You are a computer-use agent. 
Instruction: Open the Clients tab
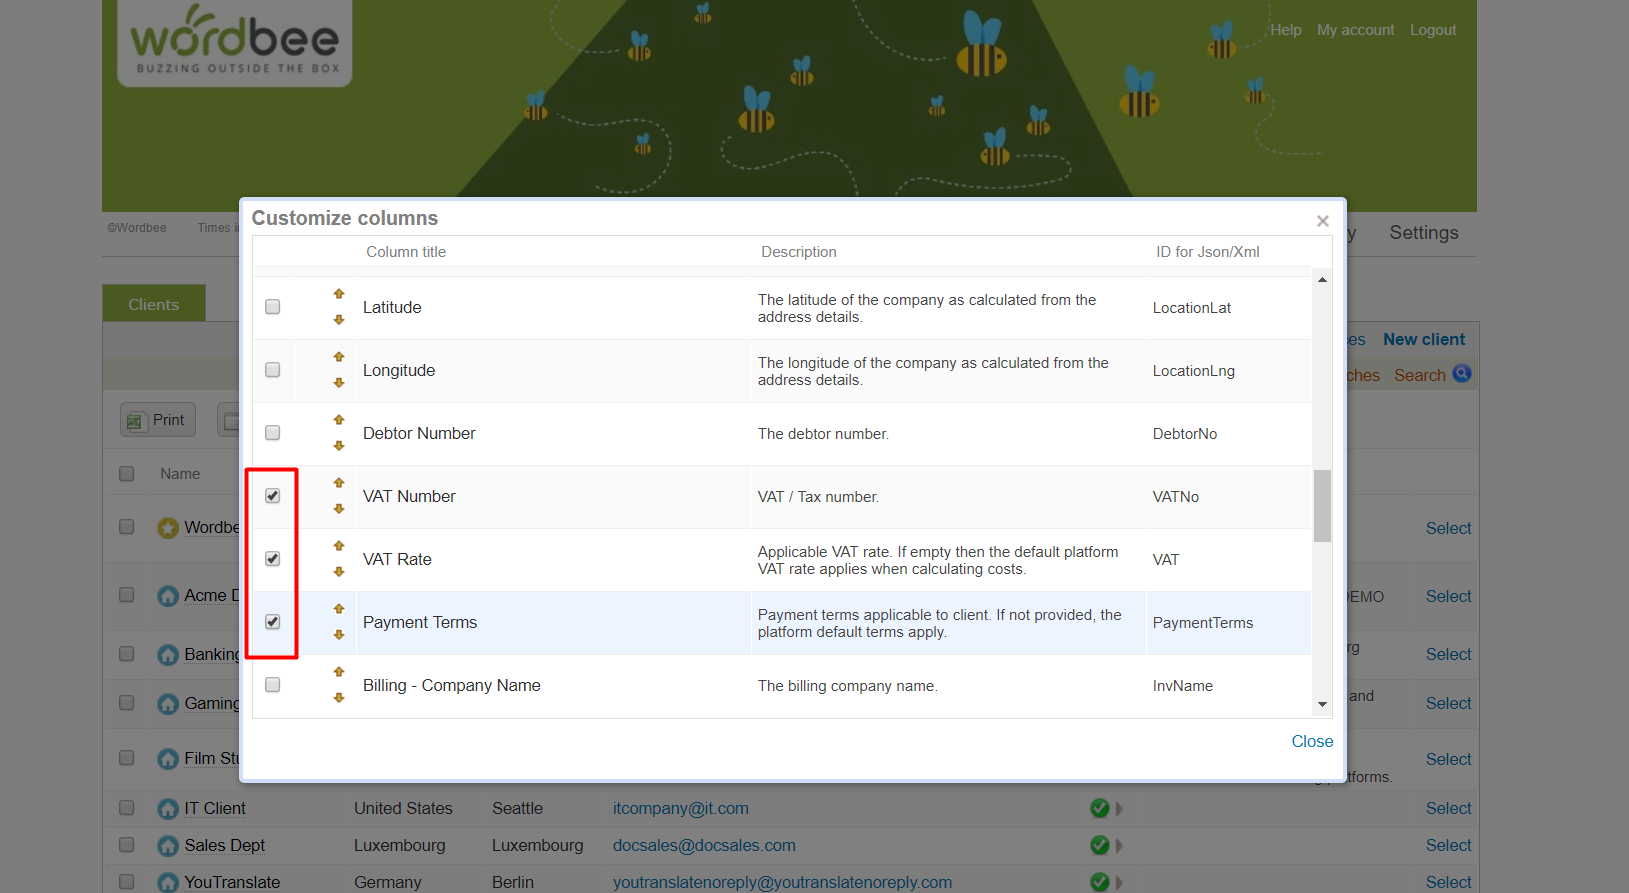click(x=154, y=304)
